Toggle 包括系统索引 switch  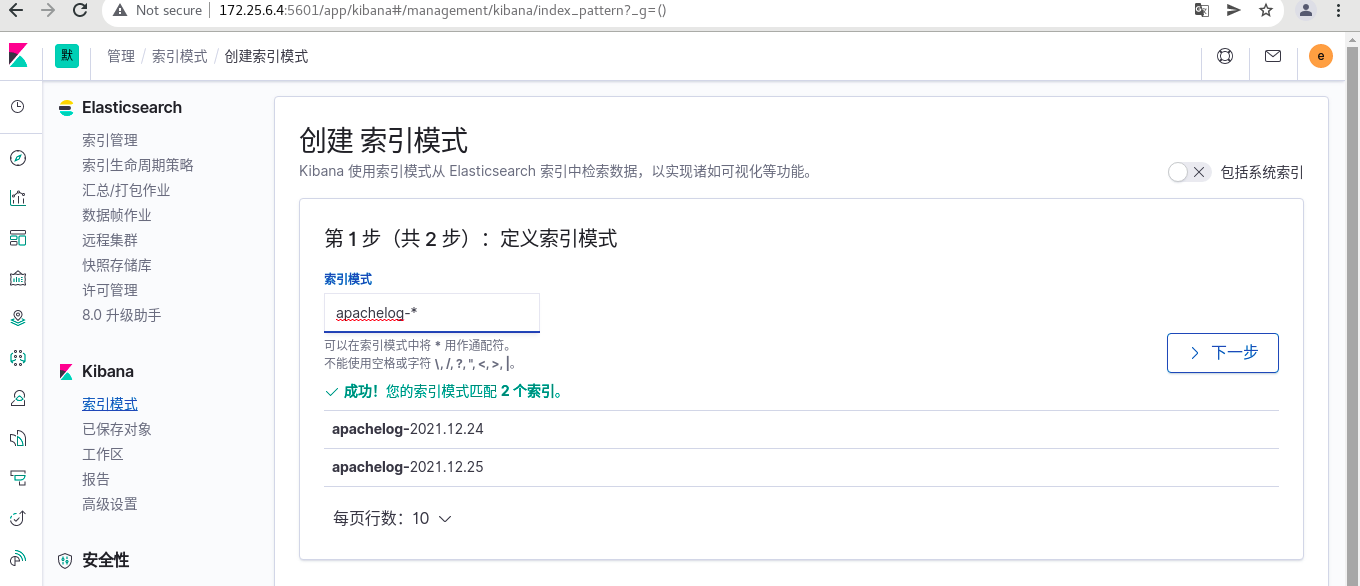coord(1189,172)
